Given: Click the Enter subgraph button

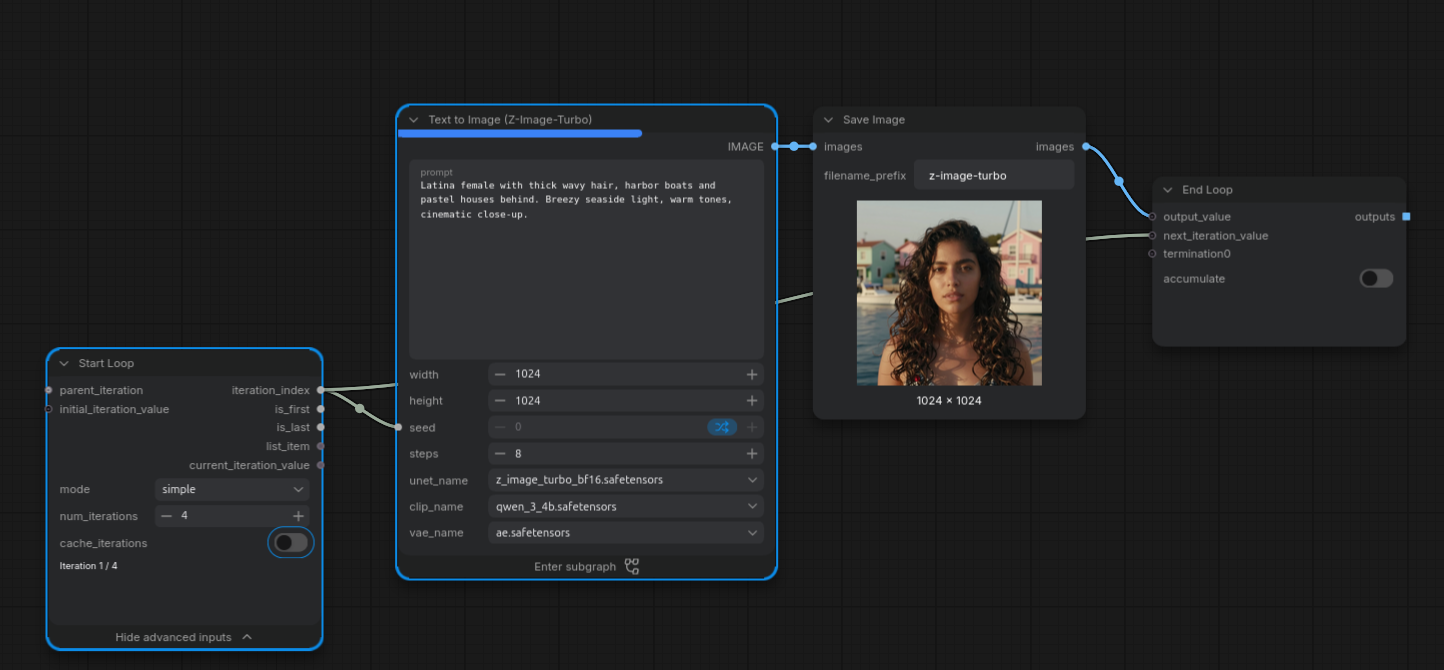Looking at the screenshot, I should pos(586,566).
